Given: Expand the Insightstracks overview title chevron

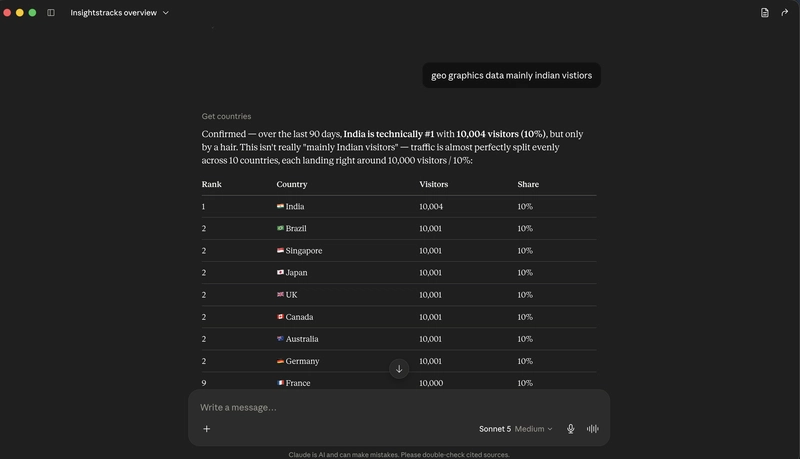Looking at the screenshot, I should (x=165, y=13).
